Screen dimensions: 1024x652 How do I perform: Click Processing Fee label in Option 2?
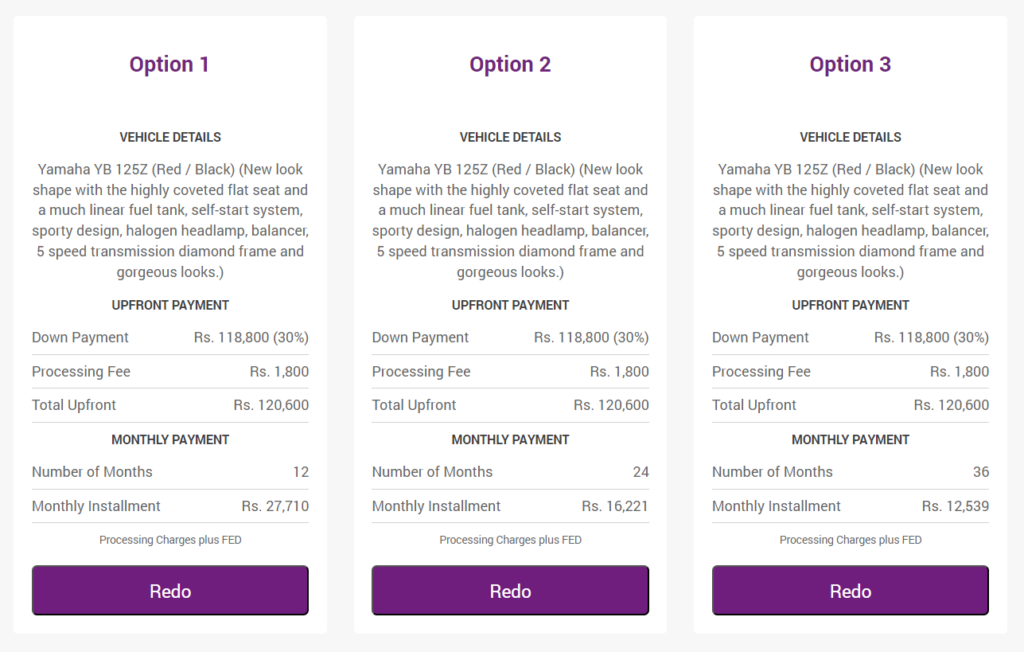point(421,371)
